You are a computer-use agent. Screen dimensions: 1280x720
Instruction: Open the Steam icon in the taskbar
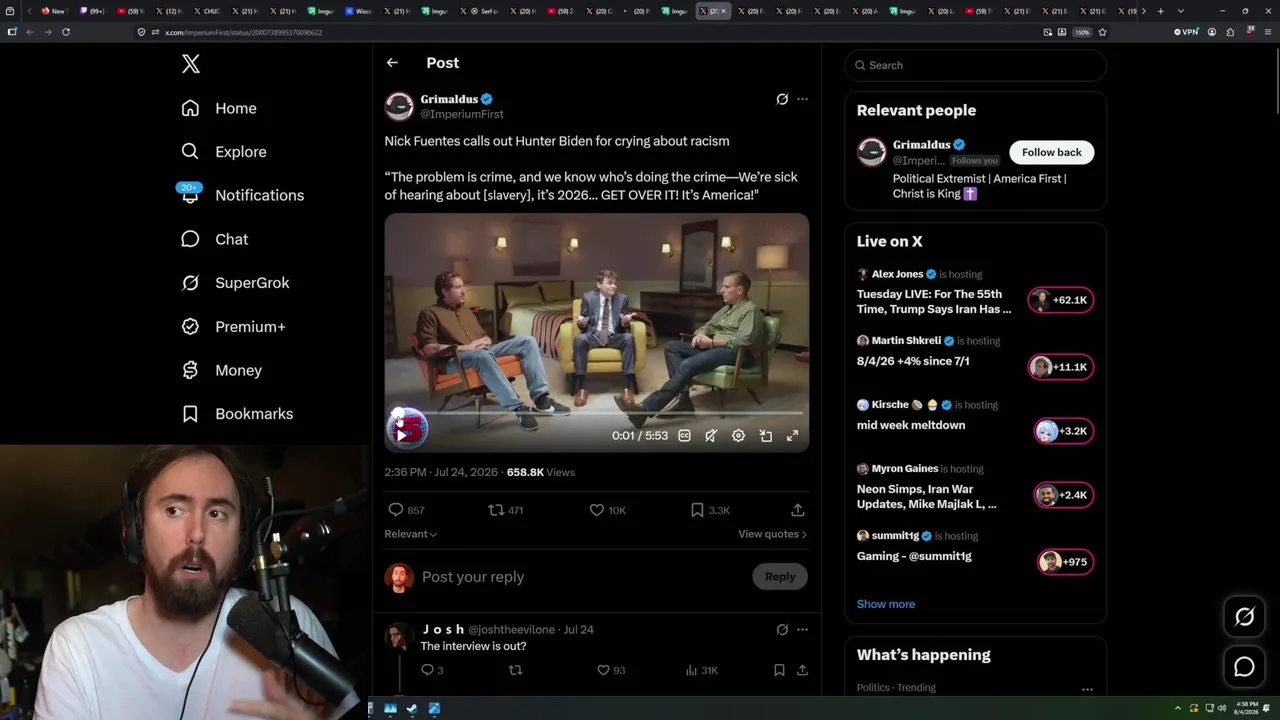[412, 708]
